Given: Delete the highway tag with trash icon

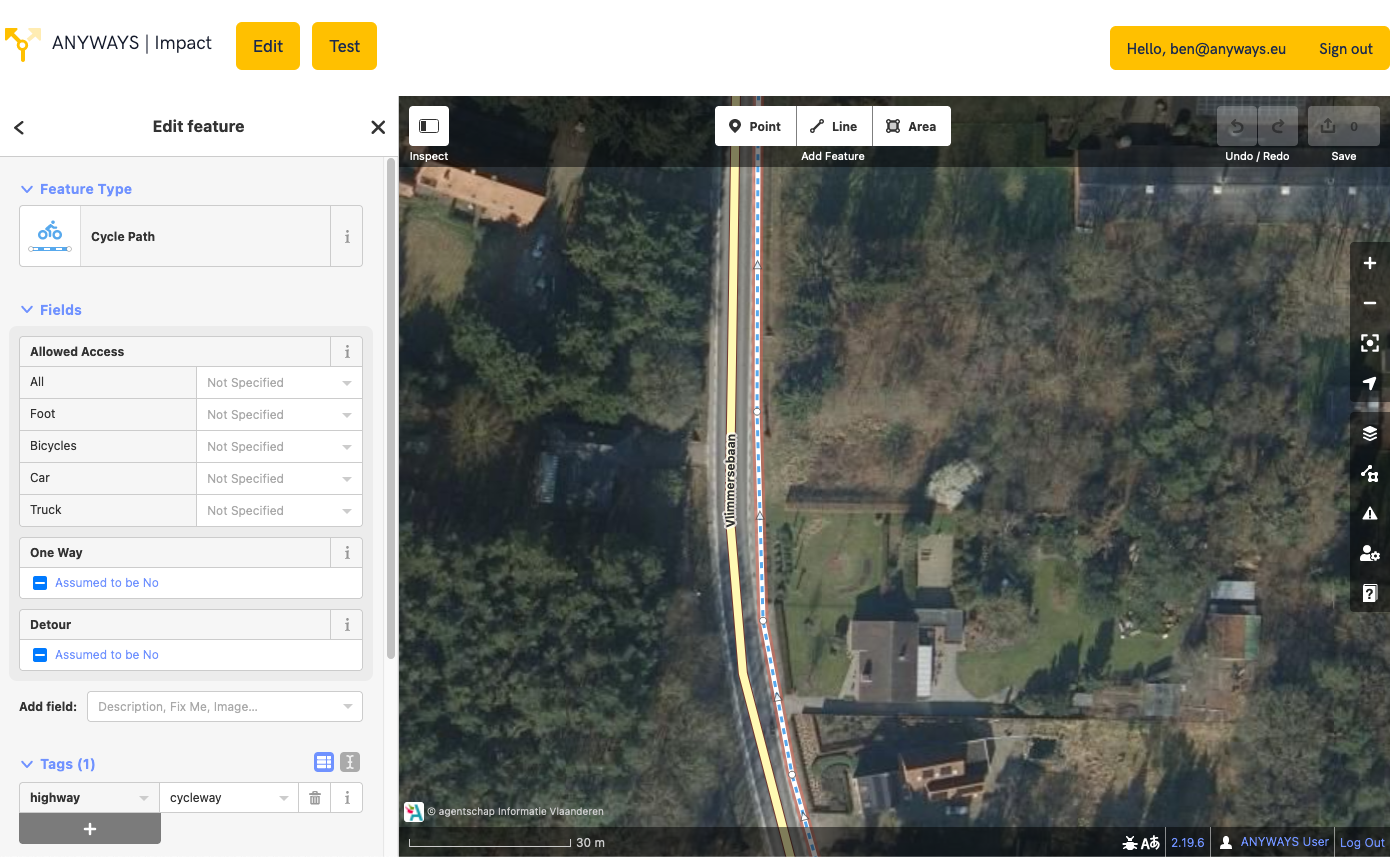Looking at the screenshot, I should point(314,797).
